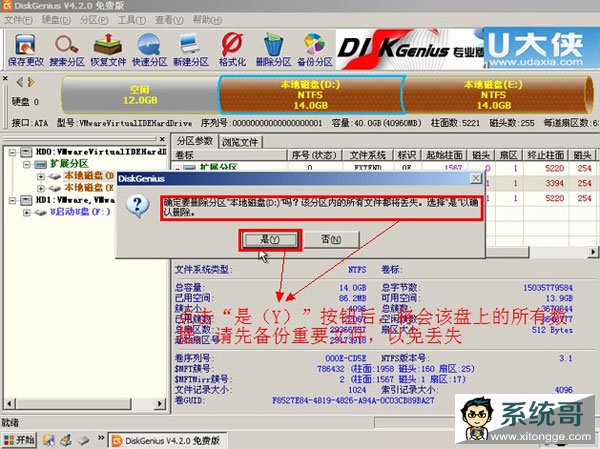Open the 分区(P) menu
The image size is (600, 449).
tap(94, 20)
